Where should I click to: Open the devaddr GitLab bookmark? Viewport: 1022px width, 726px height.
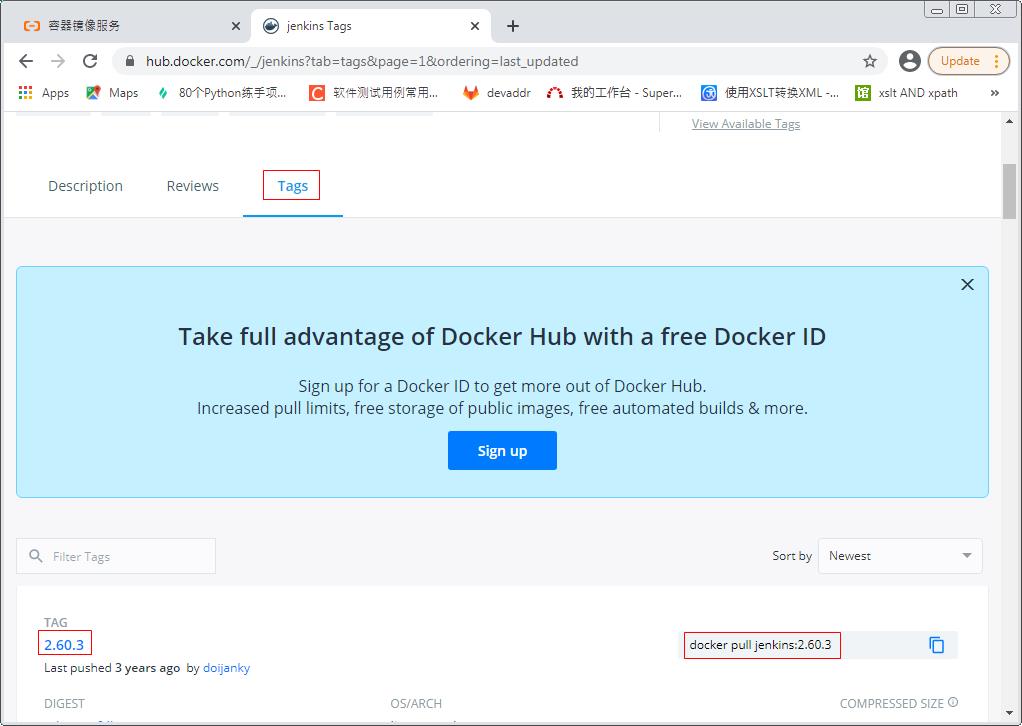(497, 93)
